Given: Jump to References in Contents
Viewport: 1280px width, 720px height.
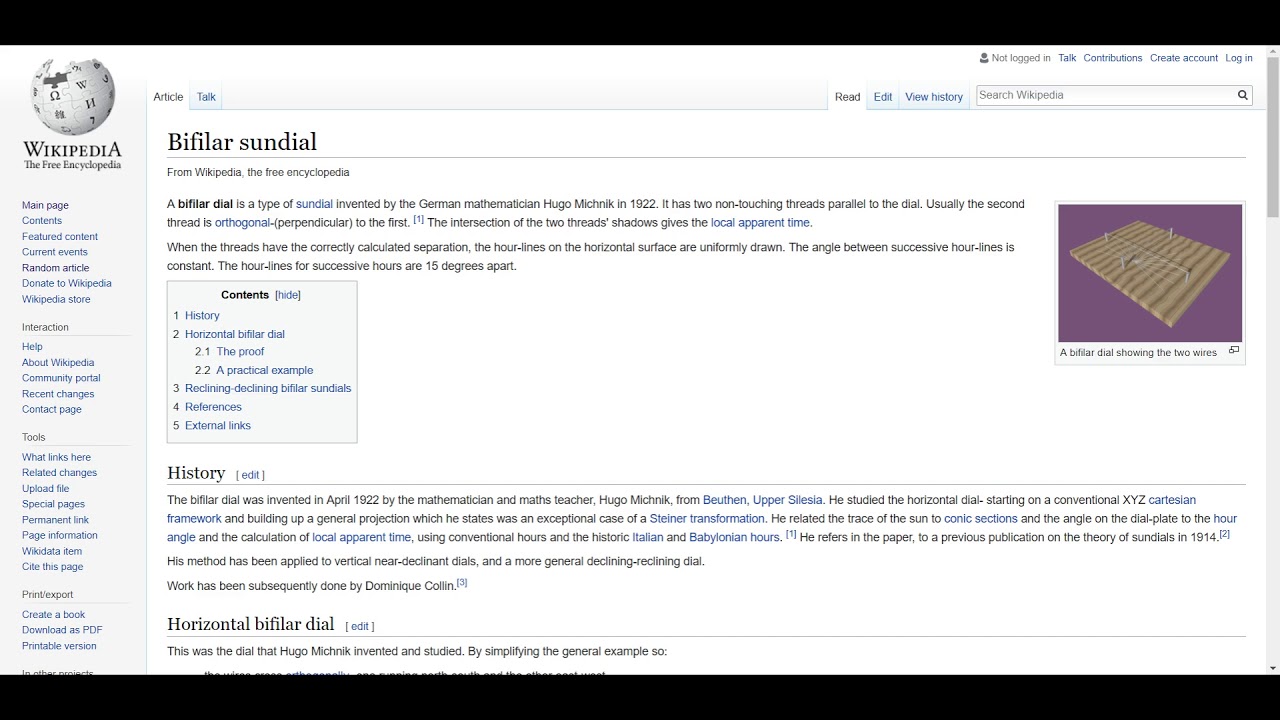Looking at the screenshot, I should [x=213, y=407].
